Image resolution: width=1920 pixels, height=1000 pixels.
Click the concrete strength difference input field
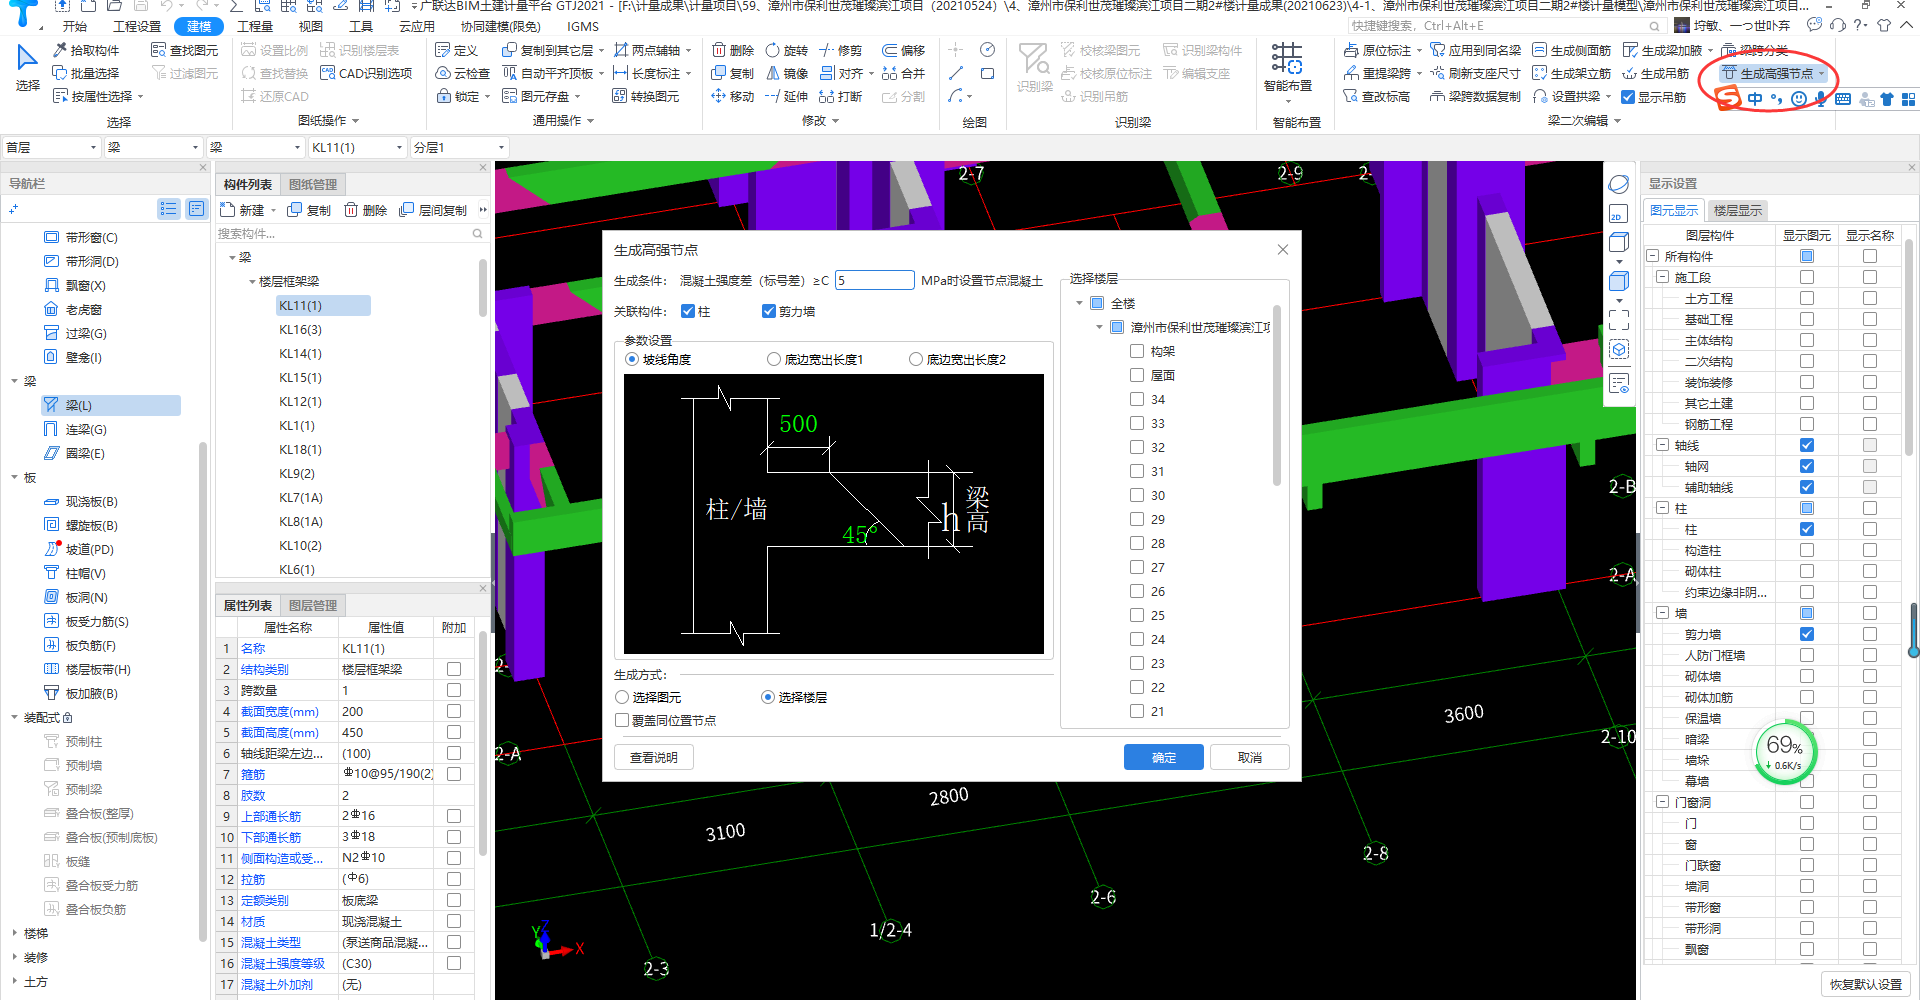click(x=875, y=280)
